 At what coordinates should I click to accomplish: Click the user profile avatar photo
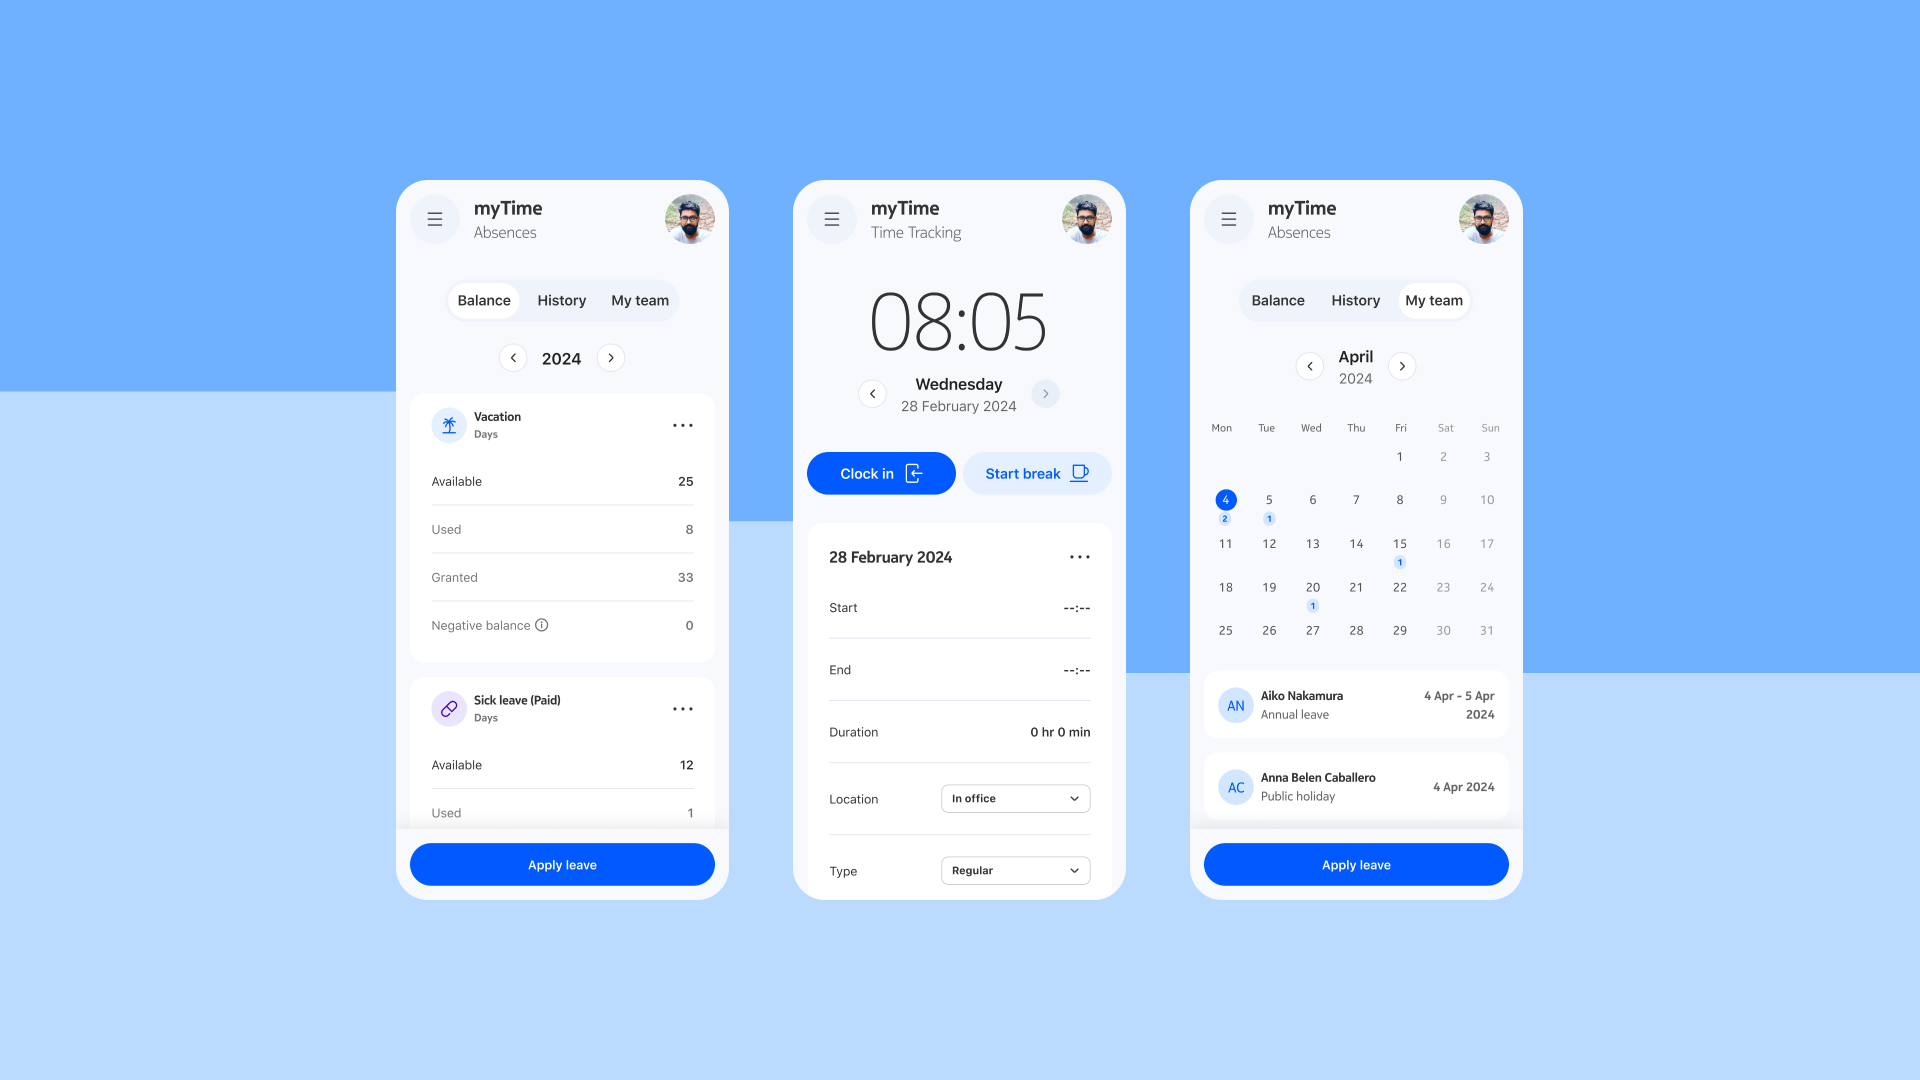pyautogui.click(x=688, y=219)
